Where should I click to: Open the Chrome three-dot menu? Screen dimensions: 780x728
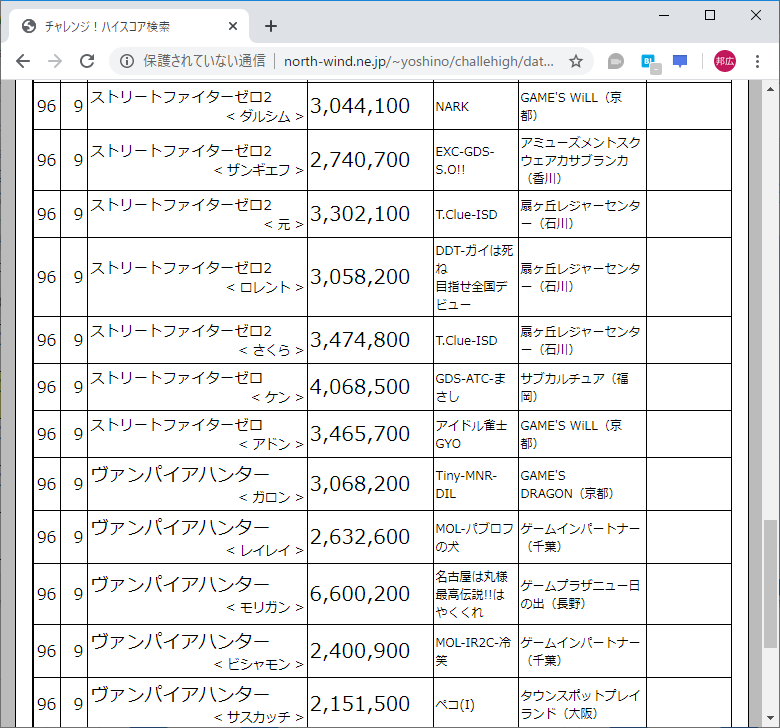point(757,61)
